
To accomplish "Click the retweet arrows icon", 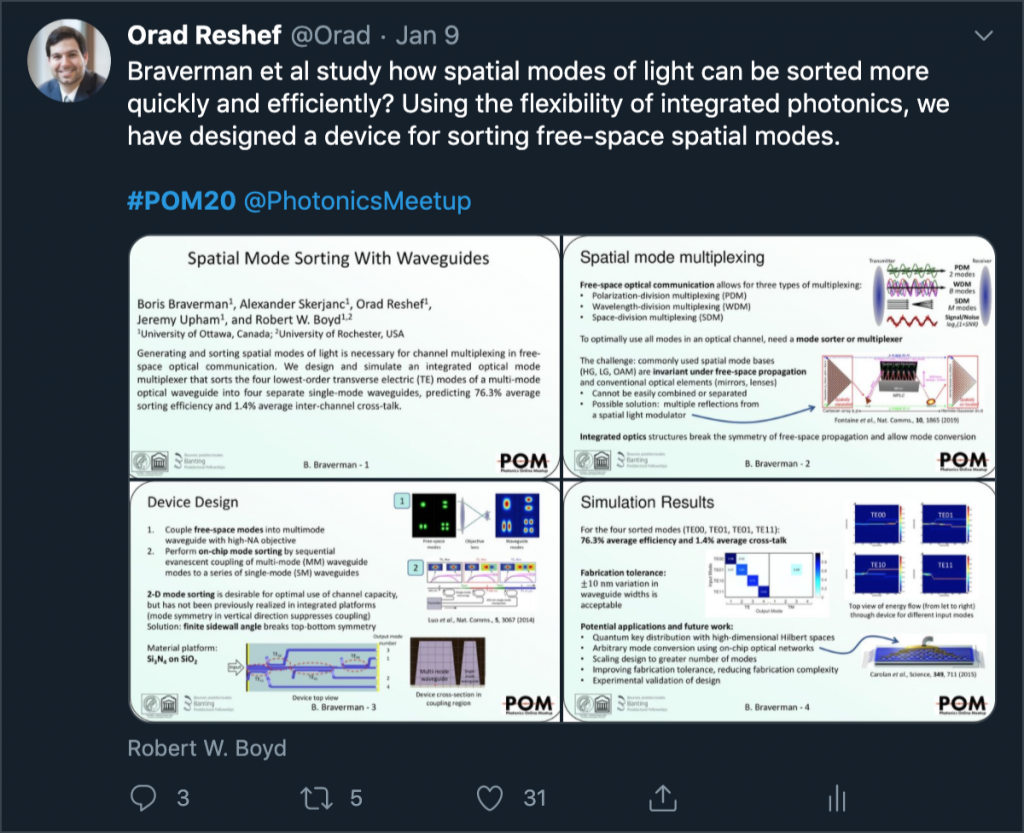I will click(317, 798).
